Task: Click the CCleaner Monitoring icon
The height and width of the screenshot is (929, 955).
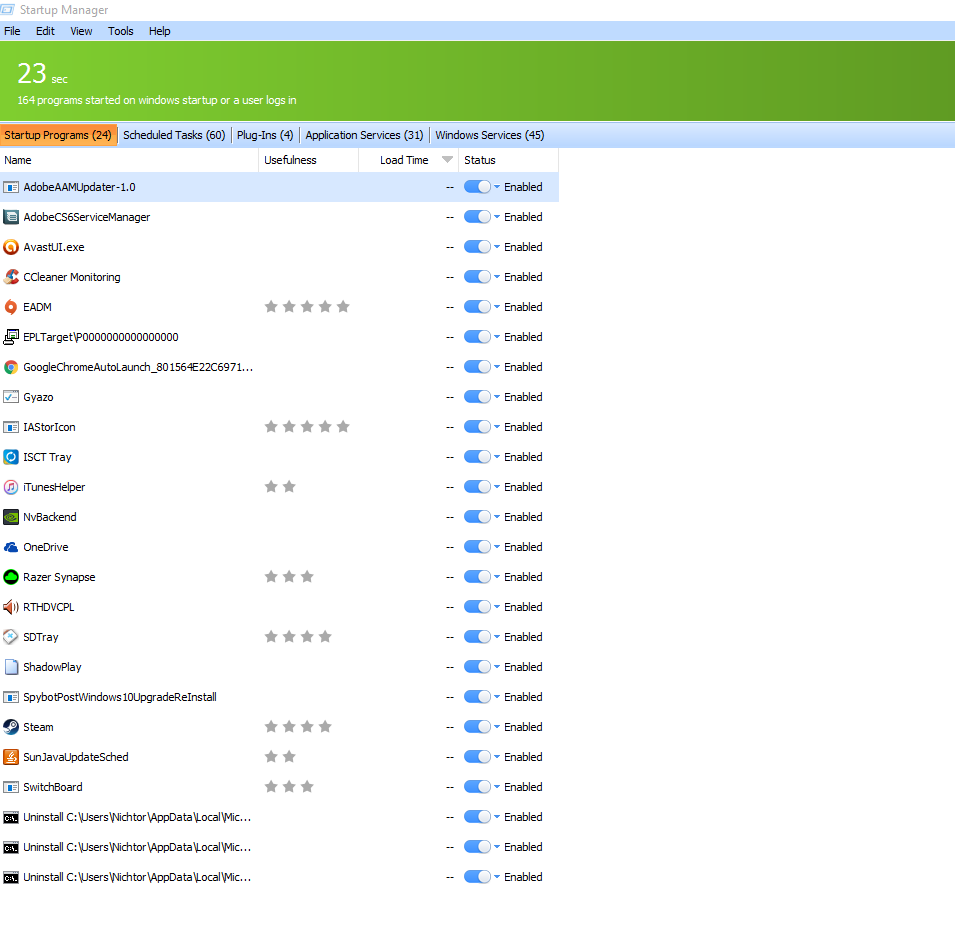Action: coord(11,277)
